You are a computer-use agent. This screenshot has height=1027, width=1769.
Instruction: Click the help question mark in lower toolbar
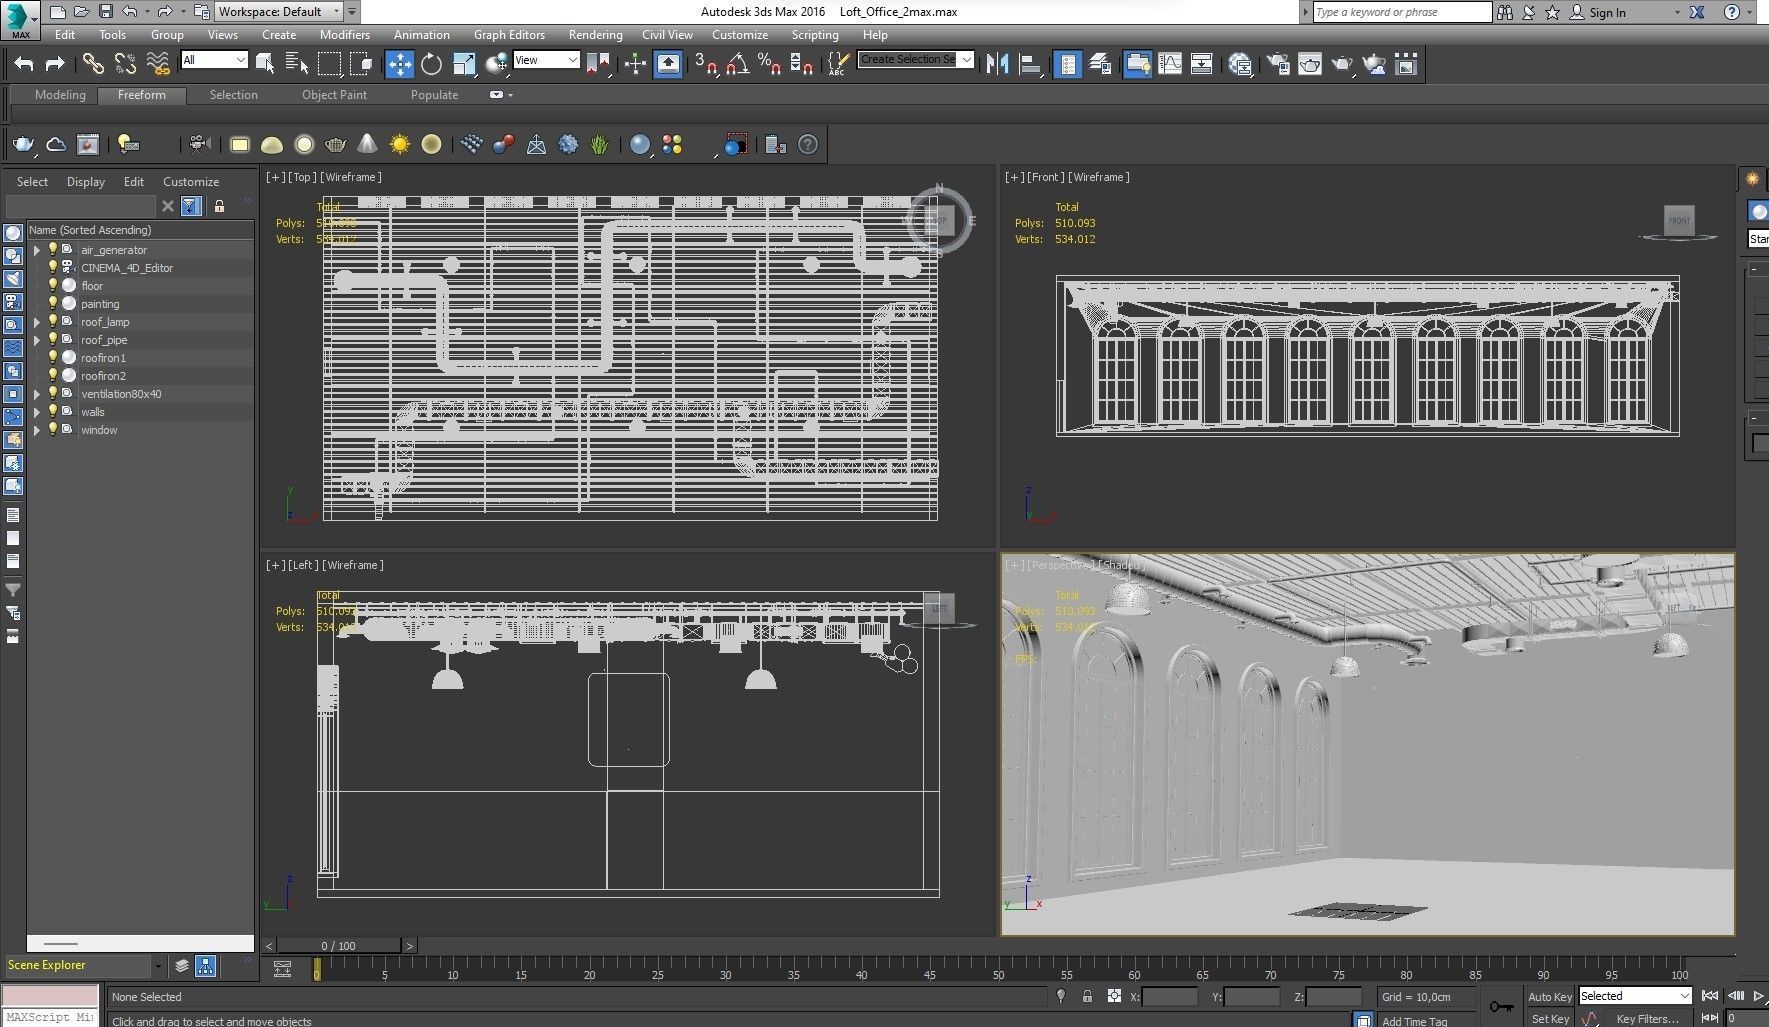click(x=808, y=145)
